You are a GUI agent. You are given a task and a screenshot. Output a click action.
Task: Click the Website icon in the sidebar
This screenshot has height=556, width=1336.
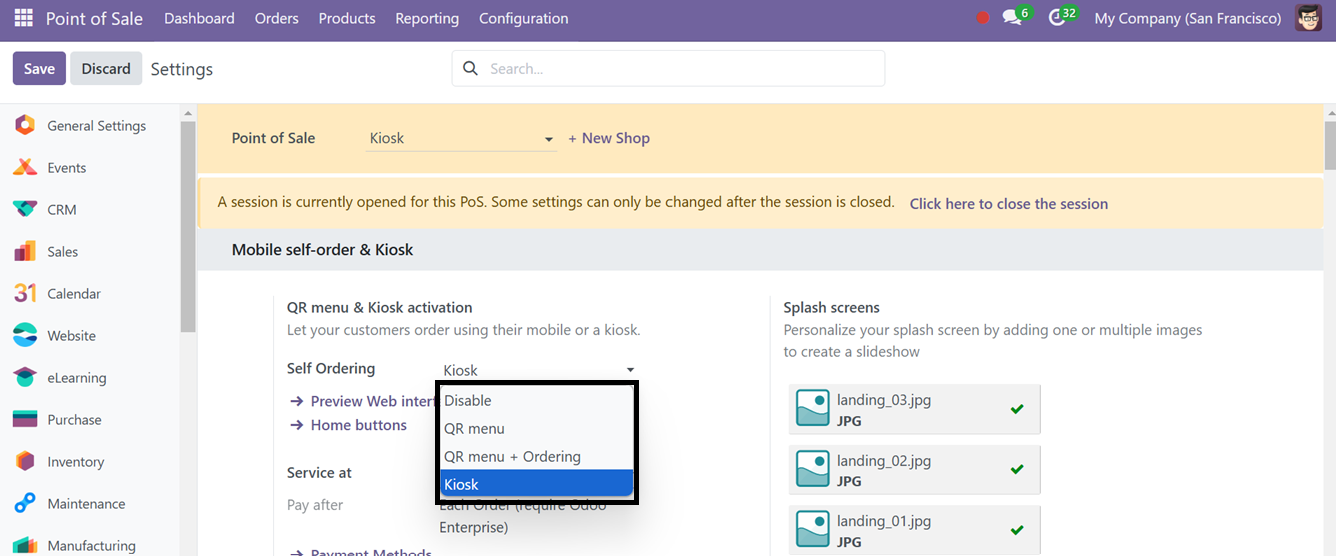click(25, 336)
